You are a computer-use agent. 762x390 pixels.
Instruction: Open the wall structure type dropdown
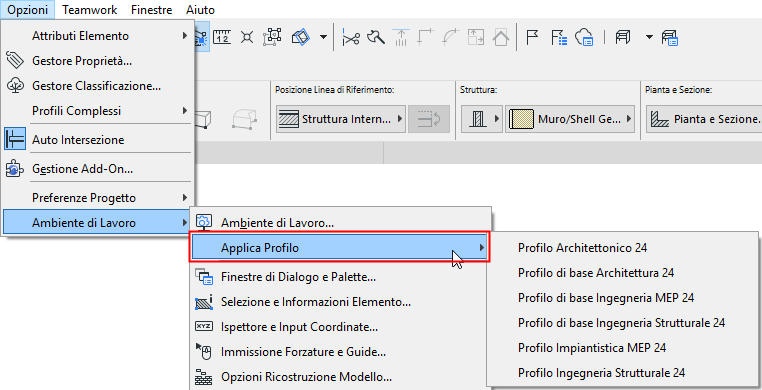482,119
